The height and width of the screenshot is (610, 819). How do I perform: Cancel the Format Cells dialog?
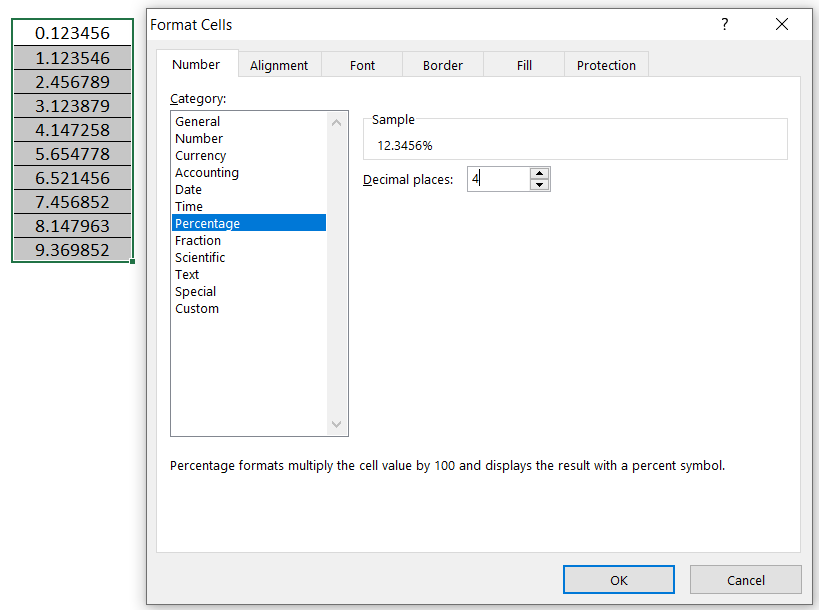coord(745,579)
